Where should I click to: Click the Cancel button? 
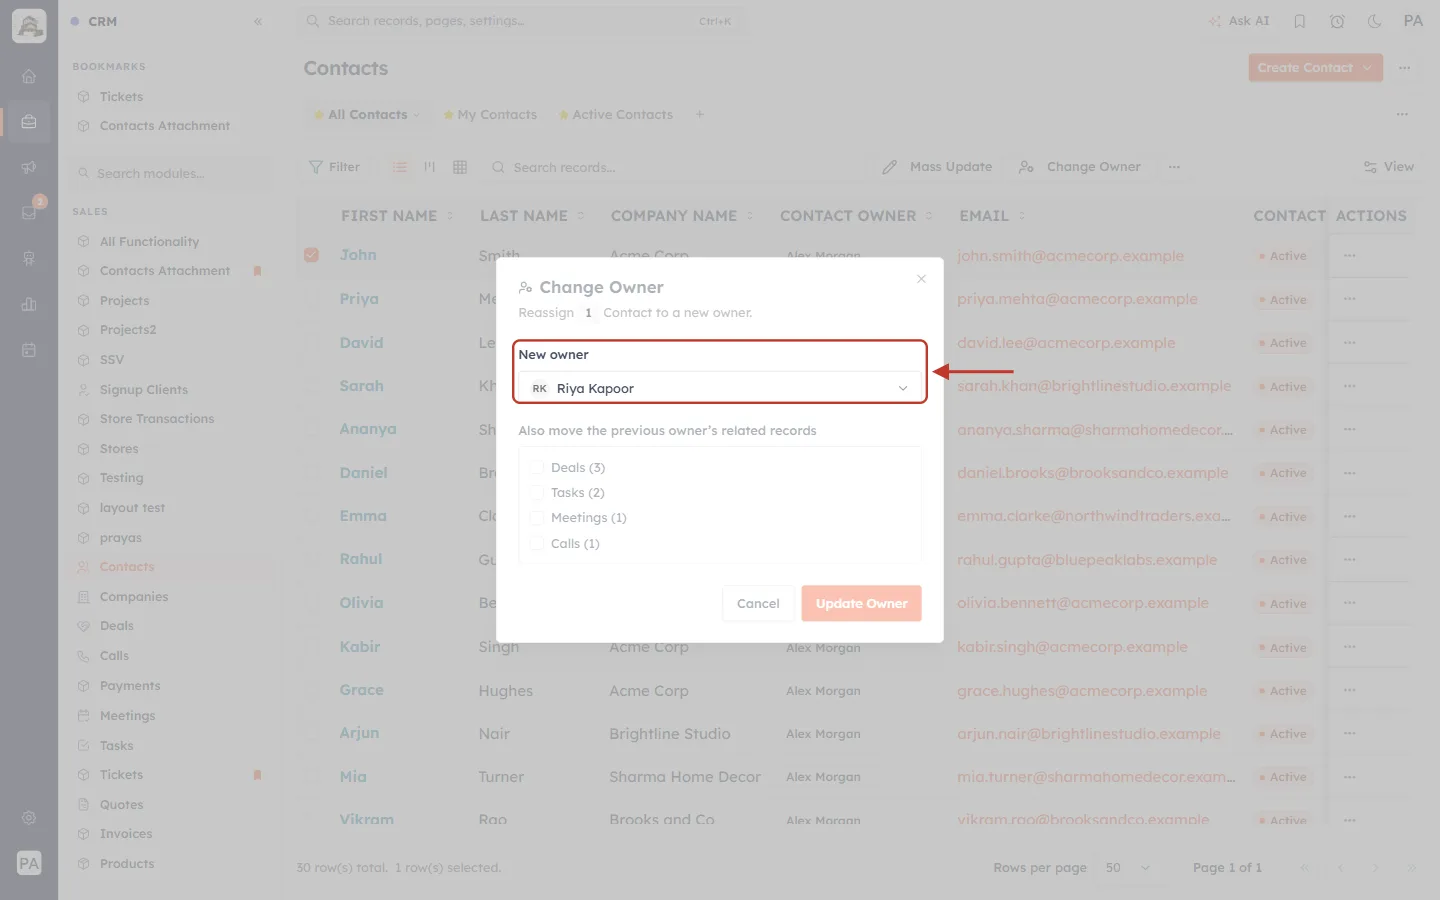(758, 604)
